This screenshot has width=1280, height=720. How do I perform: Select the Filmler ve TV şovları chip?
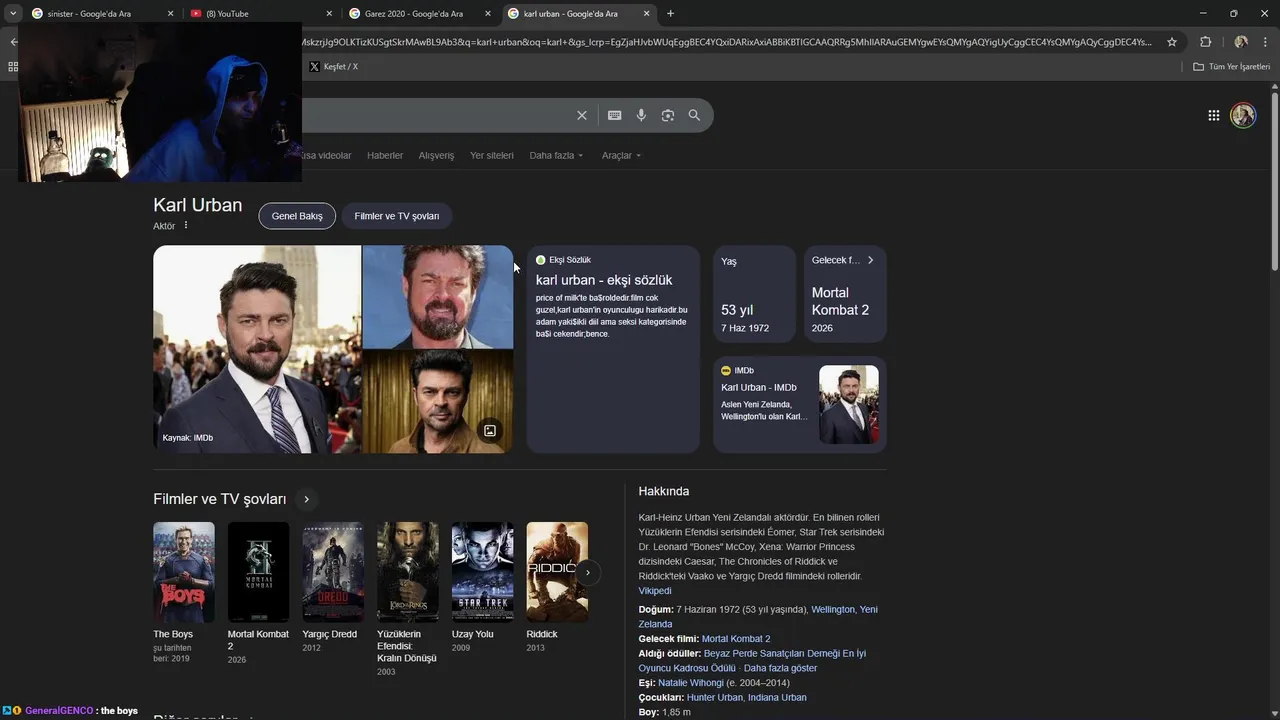[x=397, y=216]
